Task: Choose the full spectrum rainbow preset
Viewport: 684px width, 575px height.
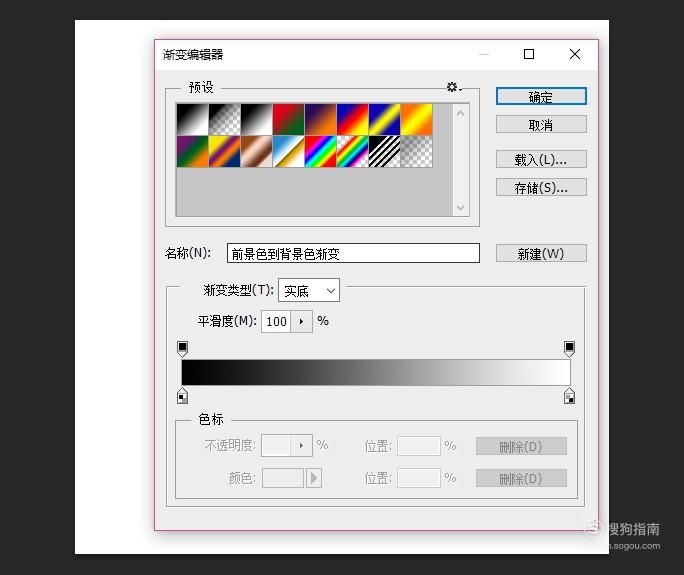Action: tap(321, 151)
